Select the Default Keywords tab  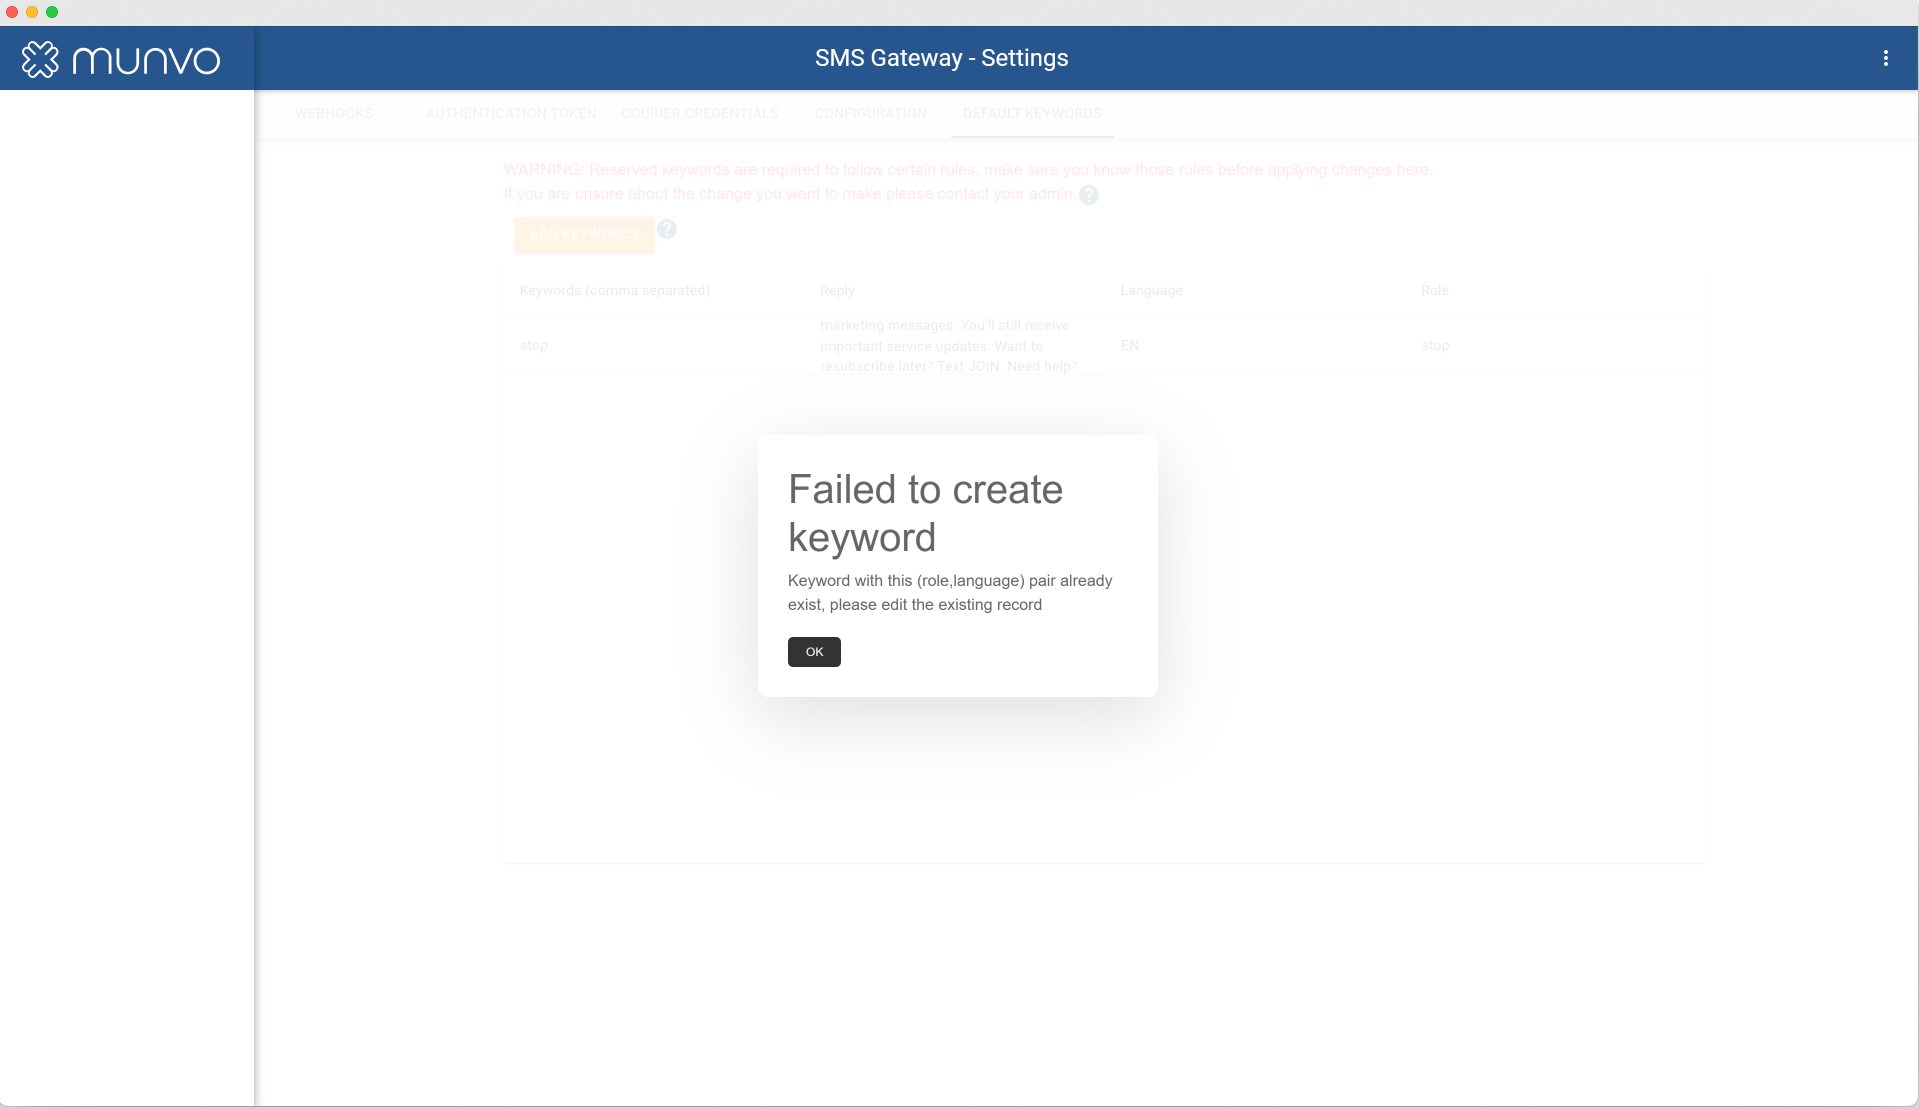click(1032, 114)
